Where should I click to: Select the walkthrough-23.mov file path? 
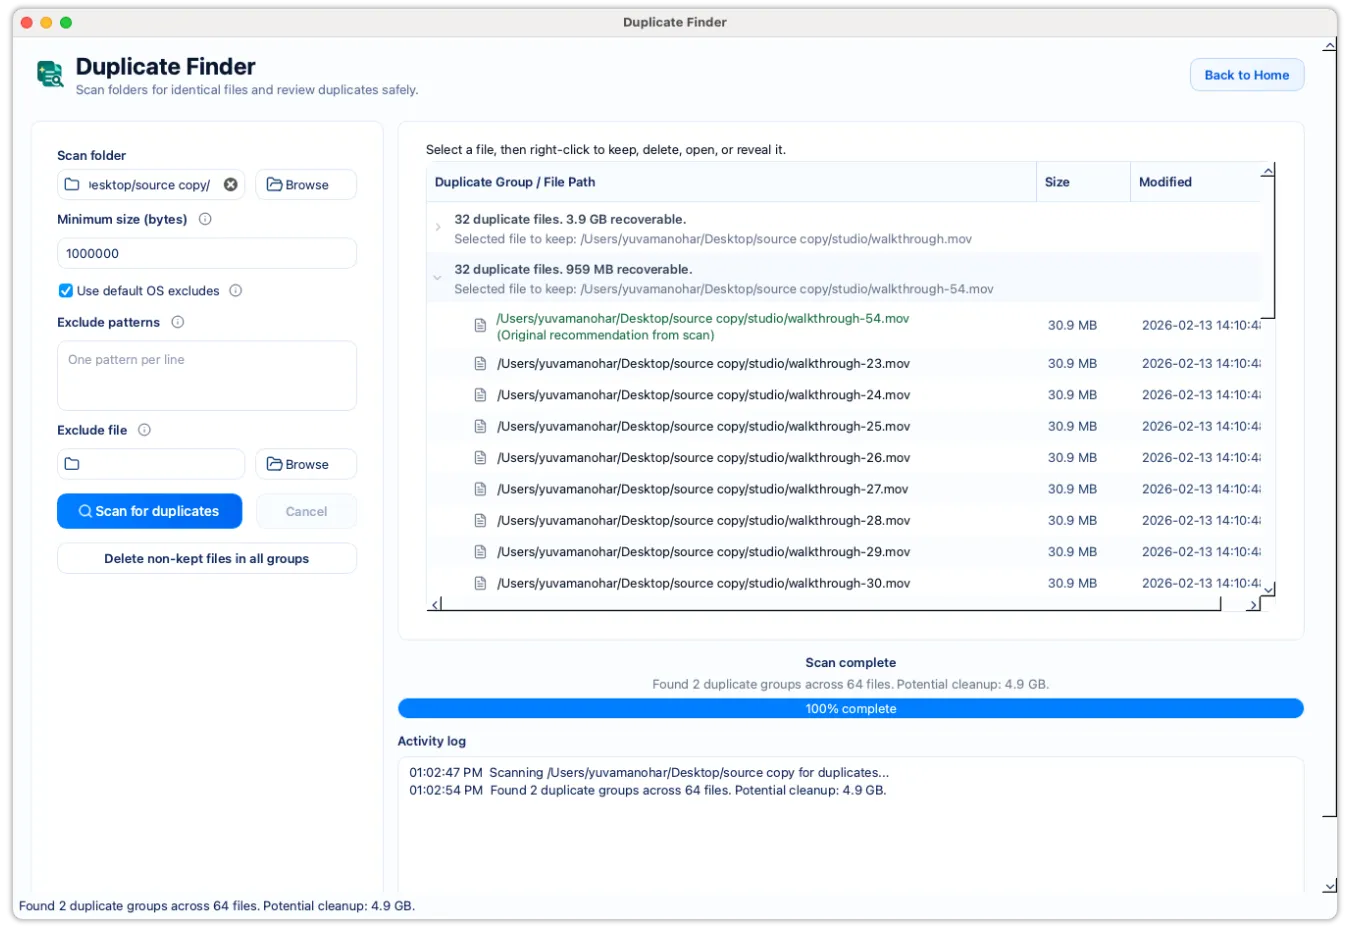click(x=703, y=364)
